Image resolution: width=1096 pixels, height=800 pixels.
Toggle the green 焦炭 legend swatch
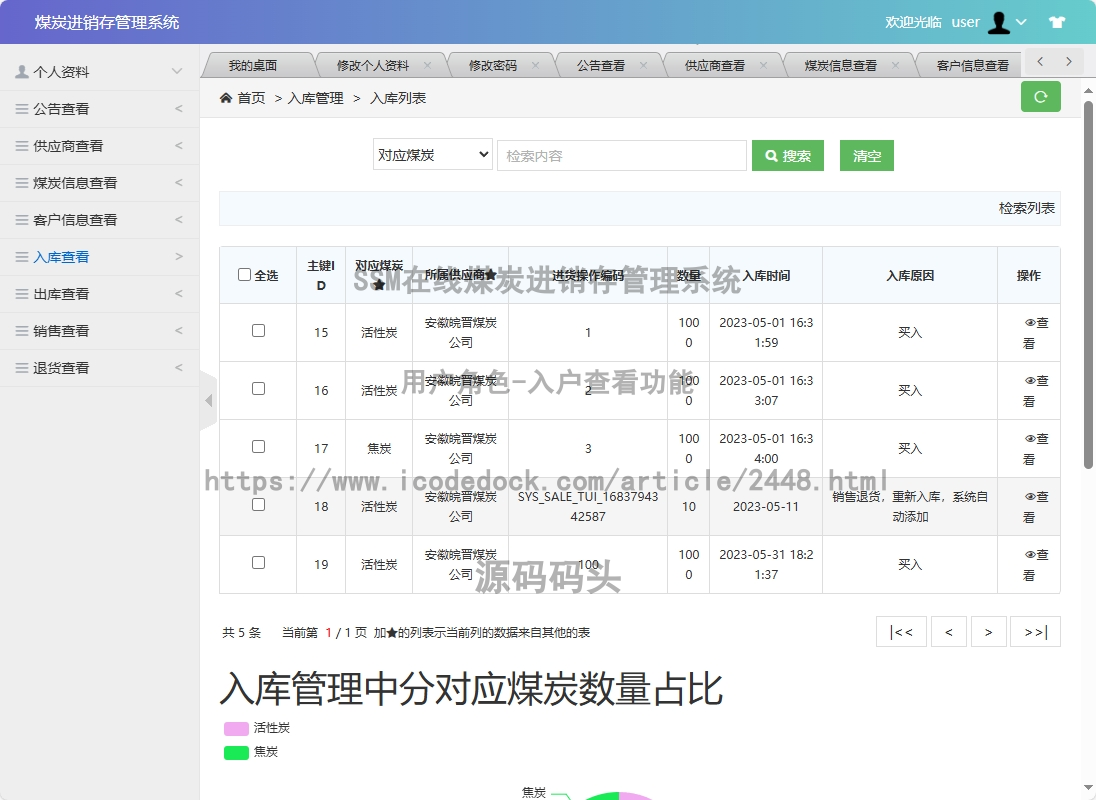coord(236,752)
